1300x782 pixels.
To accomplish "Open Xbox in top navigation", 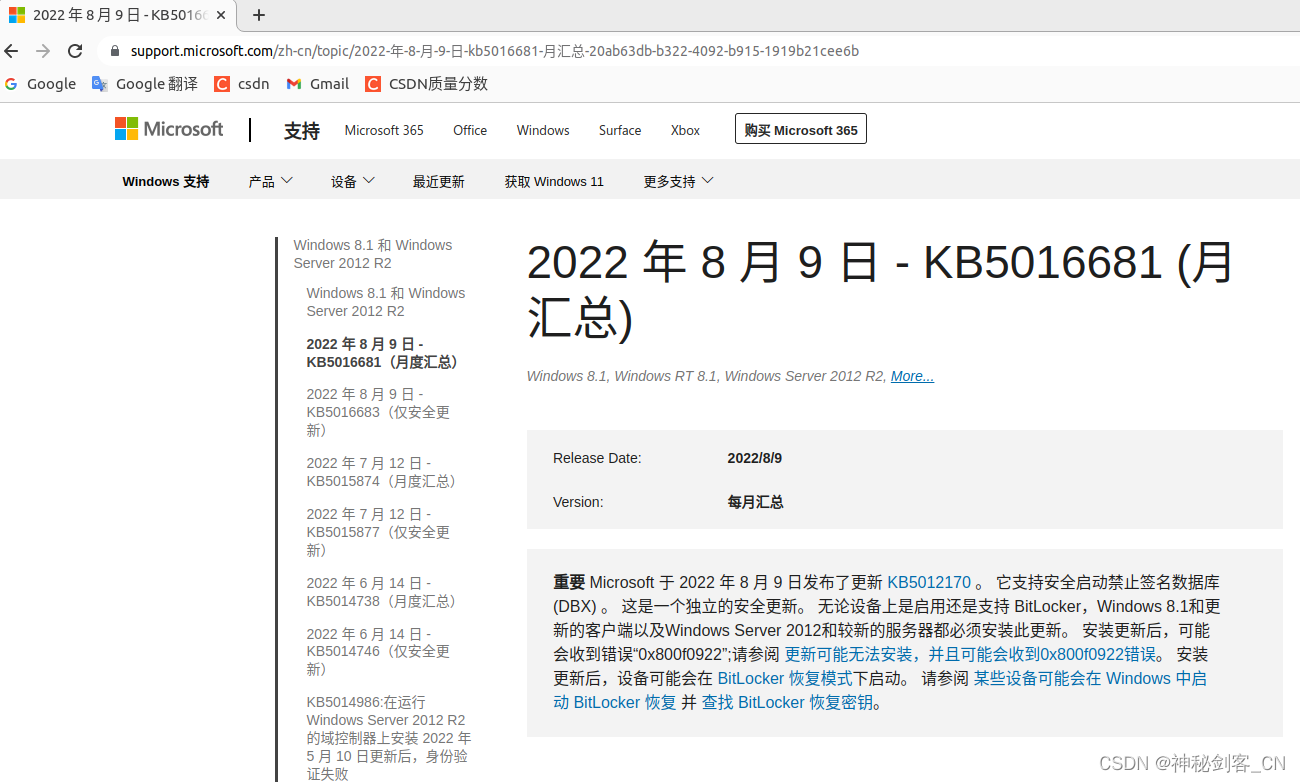I will (685, 130).
